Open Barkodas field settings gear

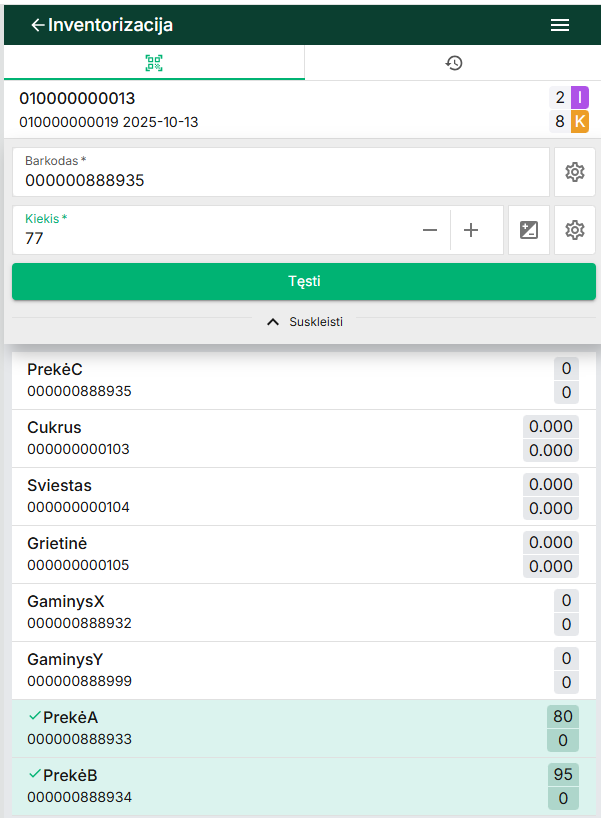point(575,172)
